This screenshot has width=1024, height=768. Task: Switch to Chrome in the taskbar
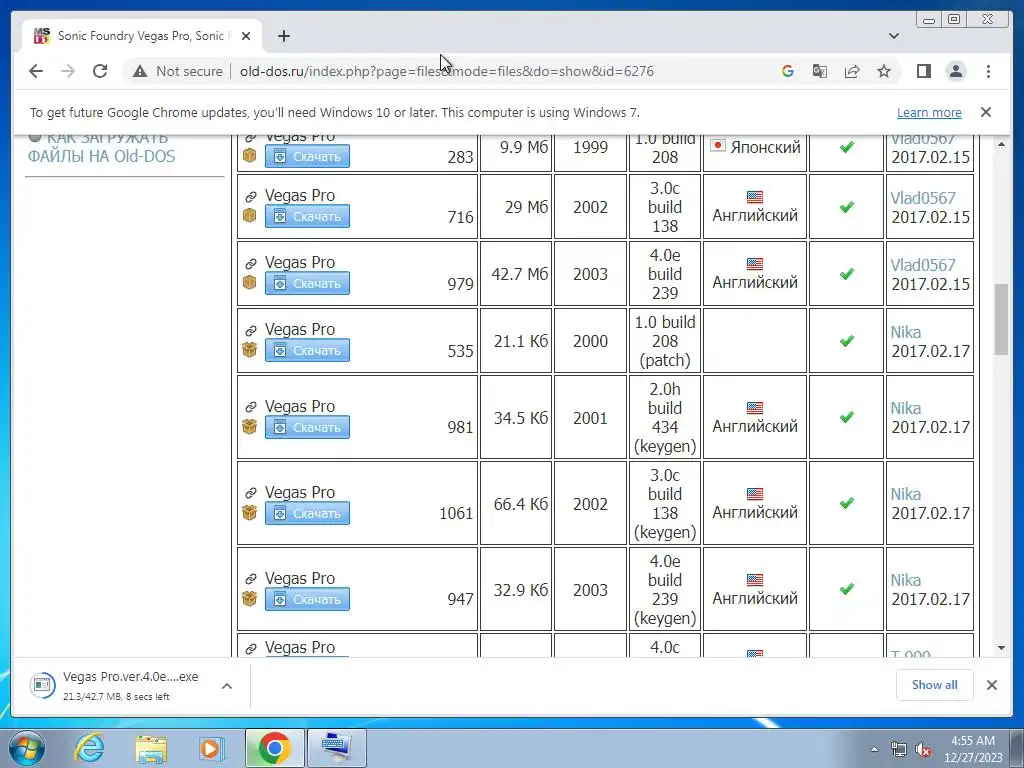click(274, 748)
